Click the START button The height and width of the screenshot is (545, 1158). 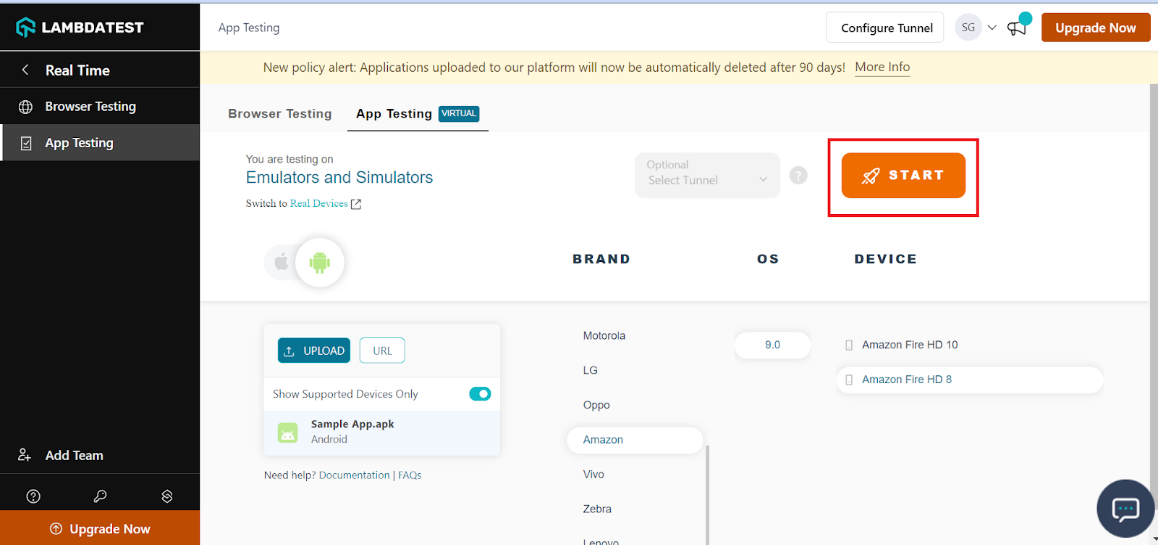903,176
